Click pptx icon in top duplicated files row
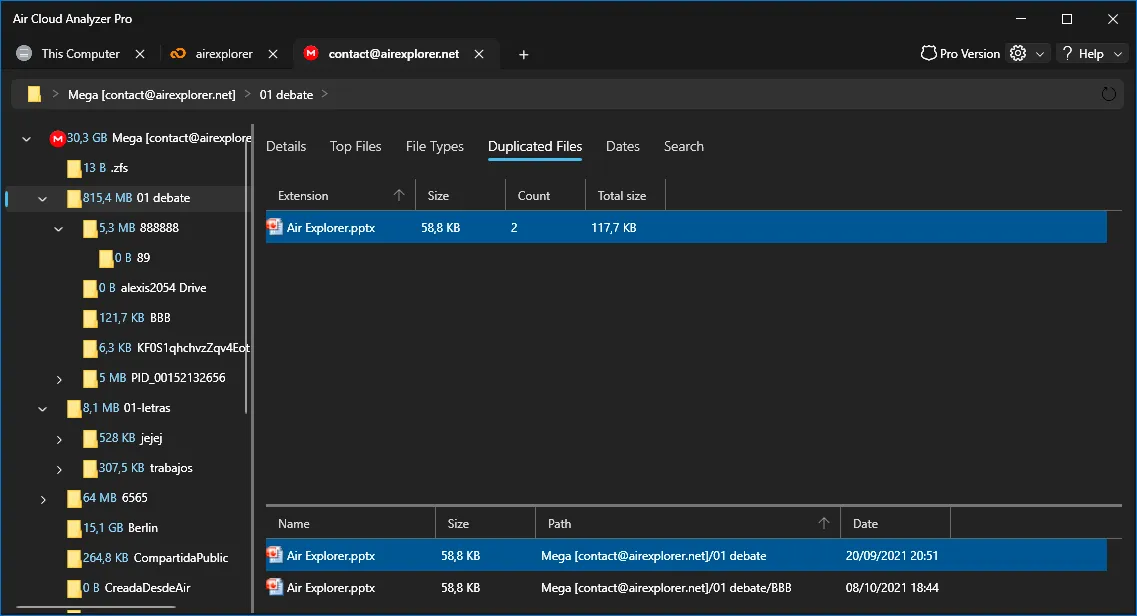The image size is (1137, 616). pos(274,227)
